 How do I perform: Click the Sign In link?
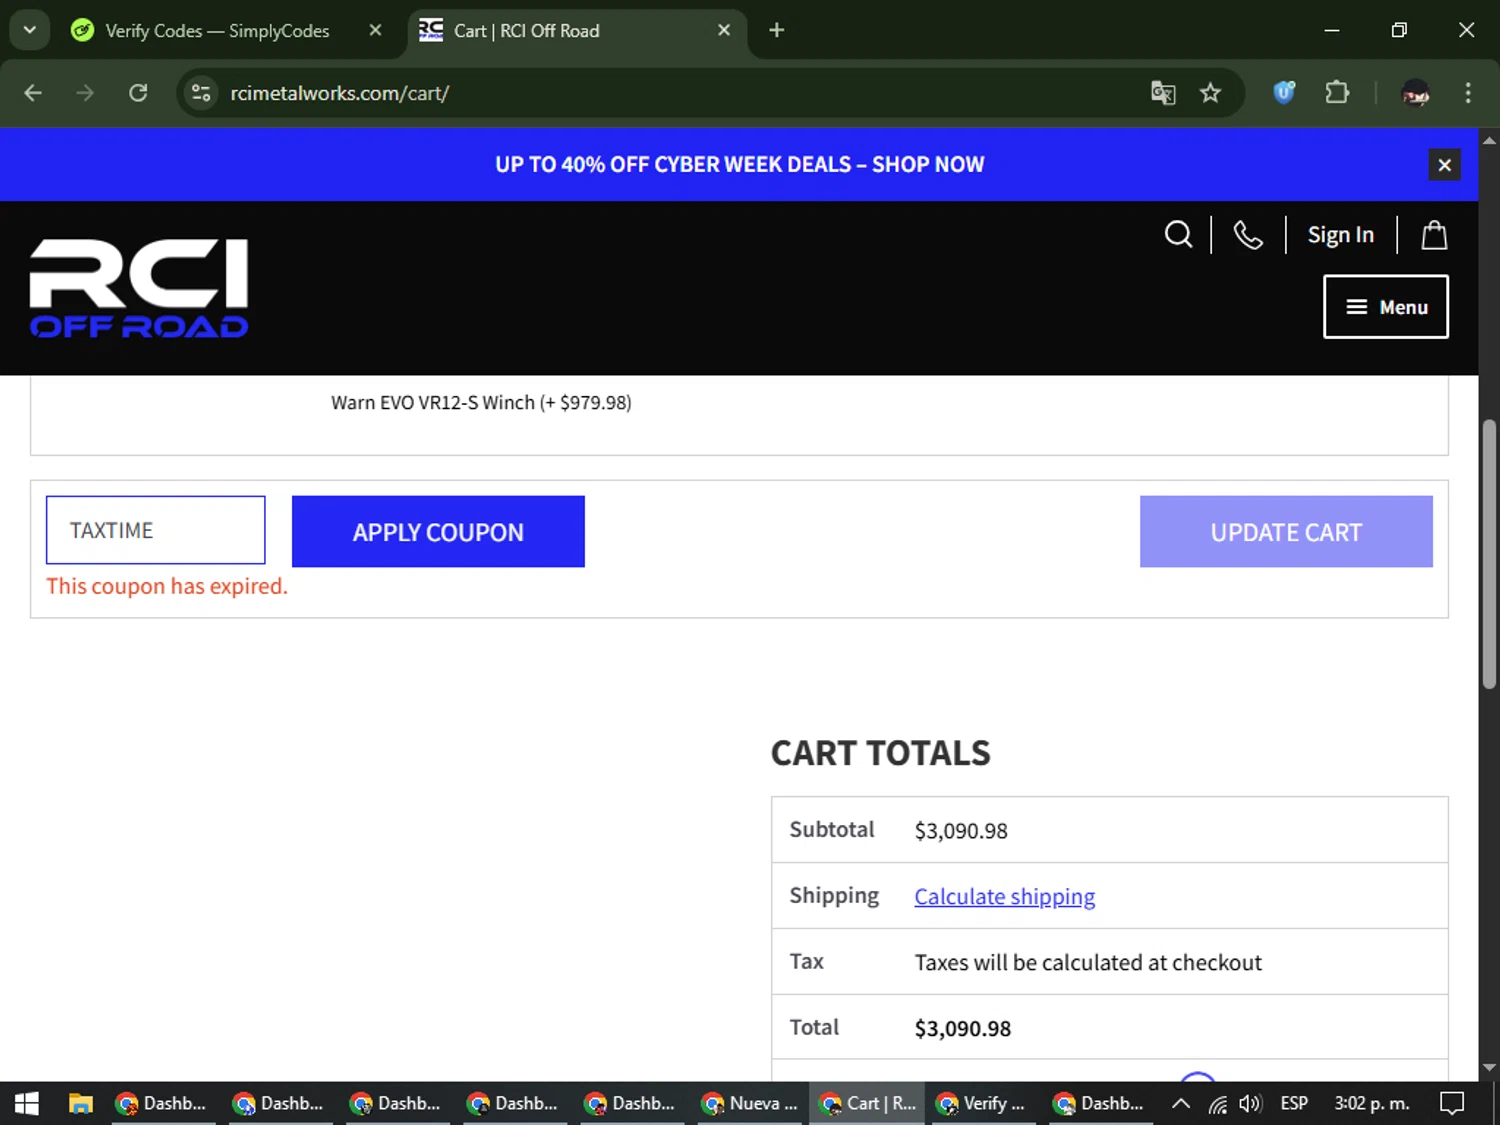1340,235
